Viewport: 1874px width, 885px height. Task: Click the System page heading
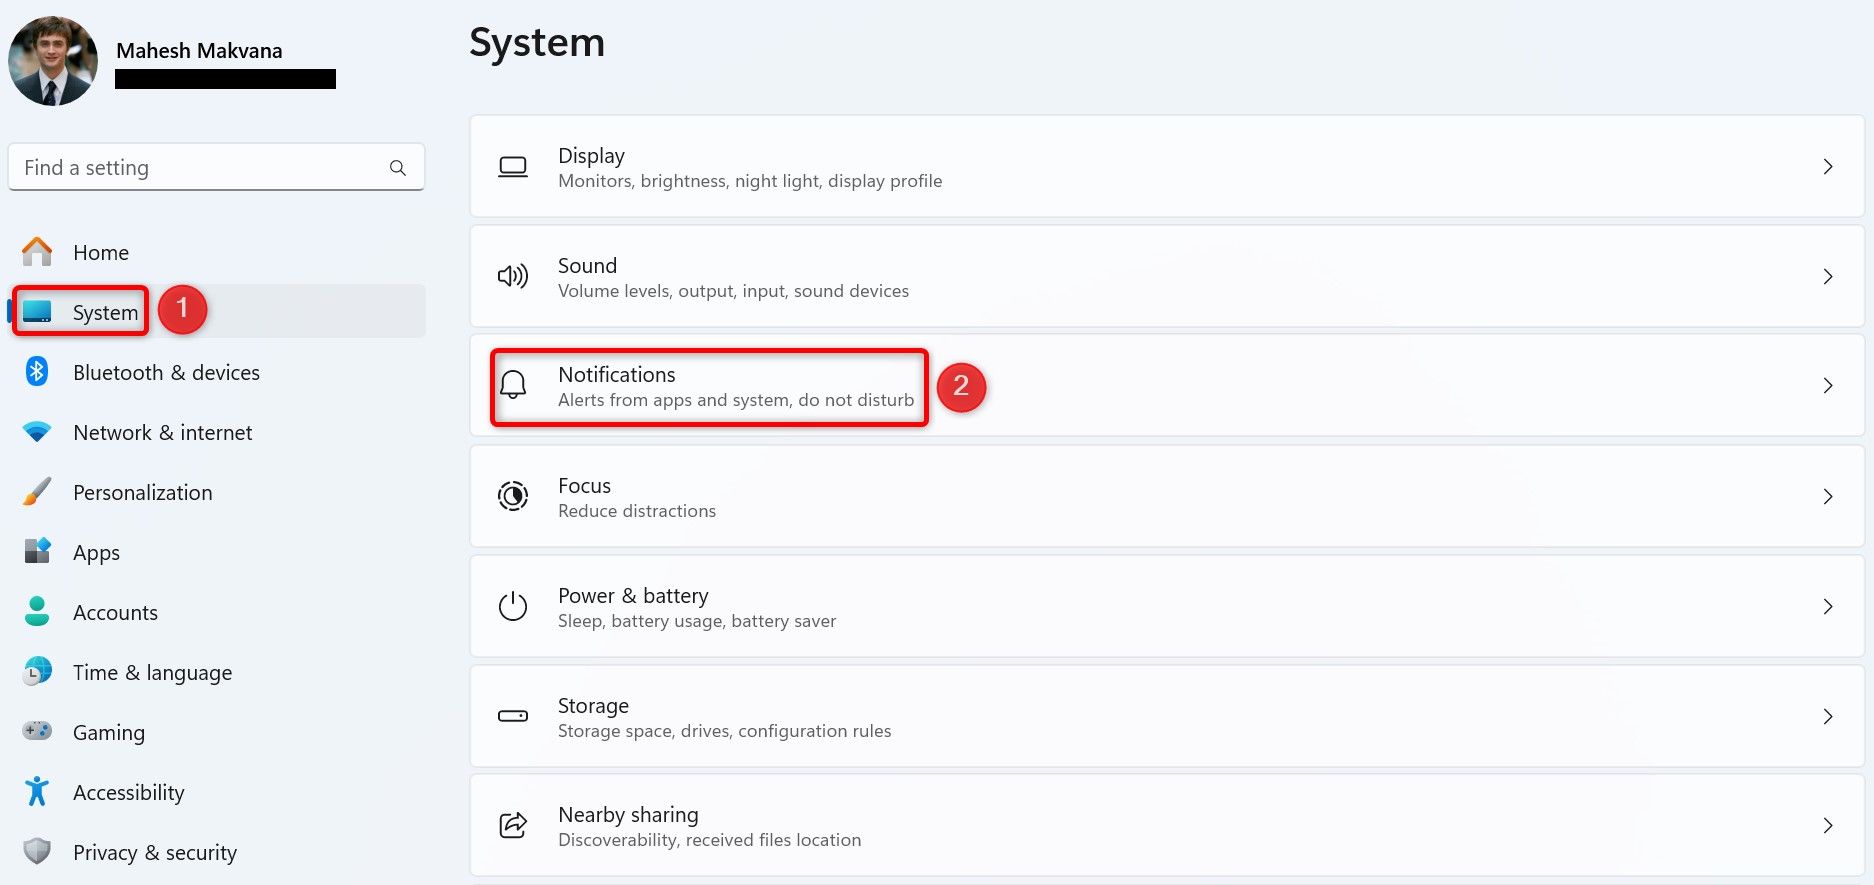click(x=537, y=43)
